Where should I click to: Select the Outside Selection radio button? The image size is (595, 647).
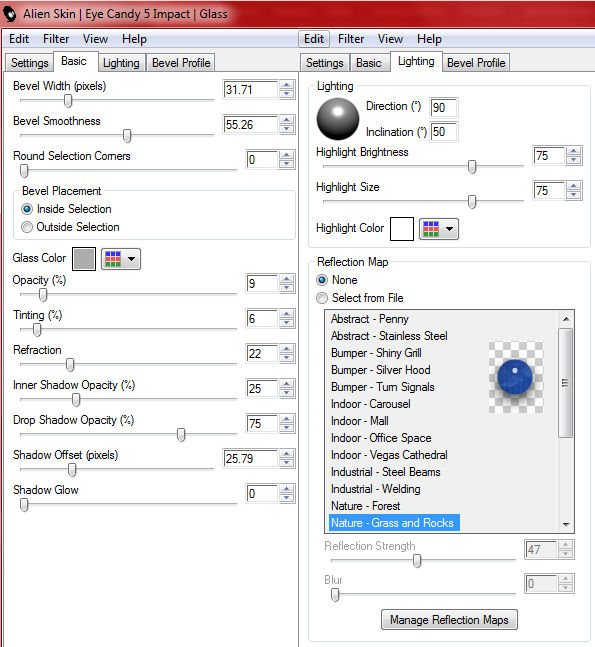[70, 227]
